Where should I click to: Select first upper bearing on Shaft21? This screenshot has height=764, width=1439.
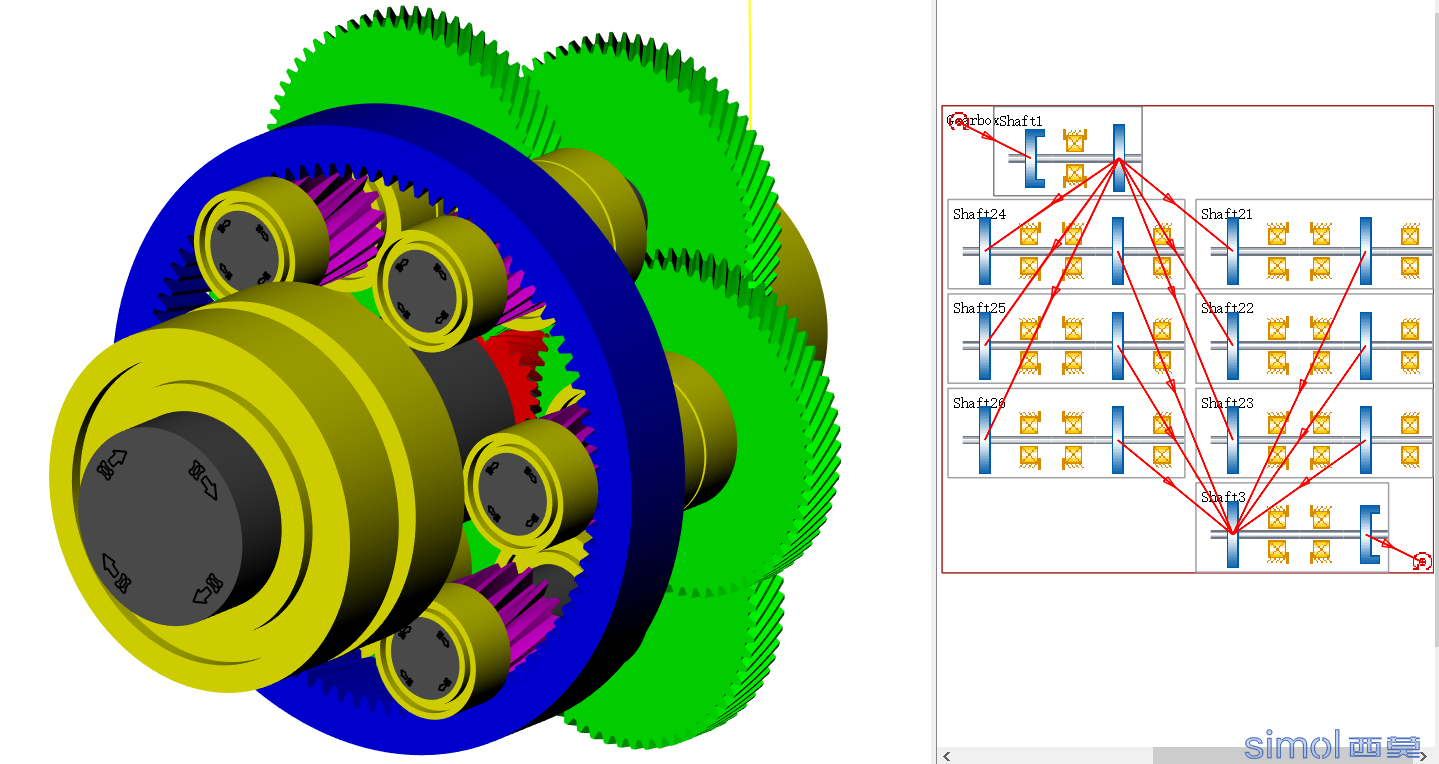[1277, 235]
